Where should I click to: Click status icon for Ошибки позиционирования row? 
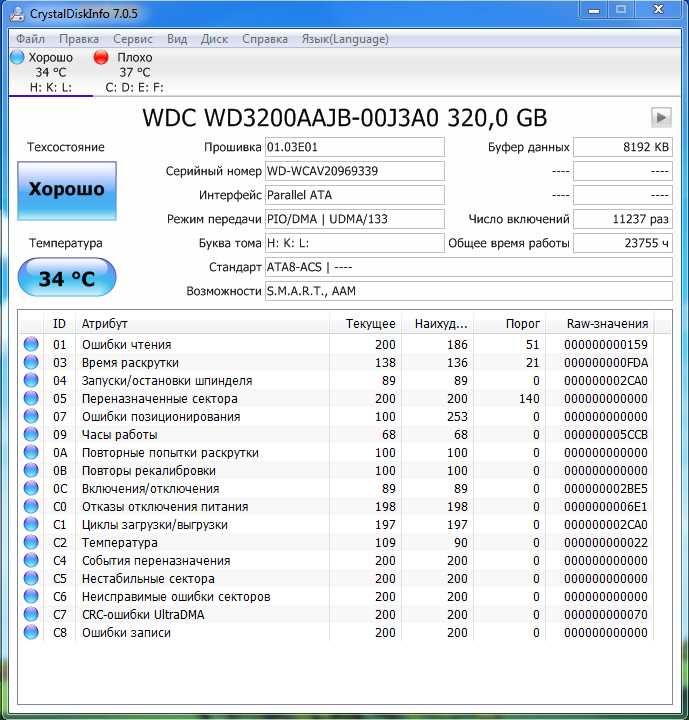(31, 416)
